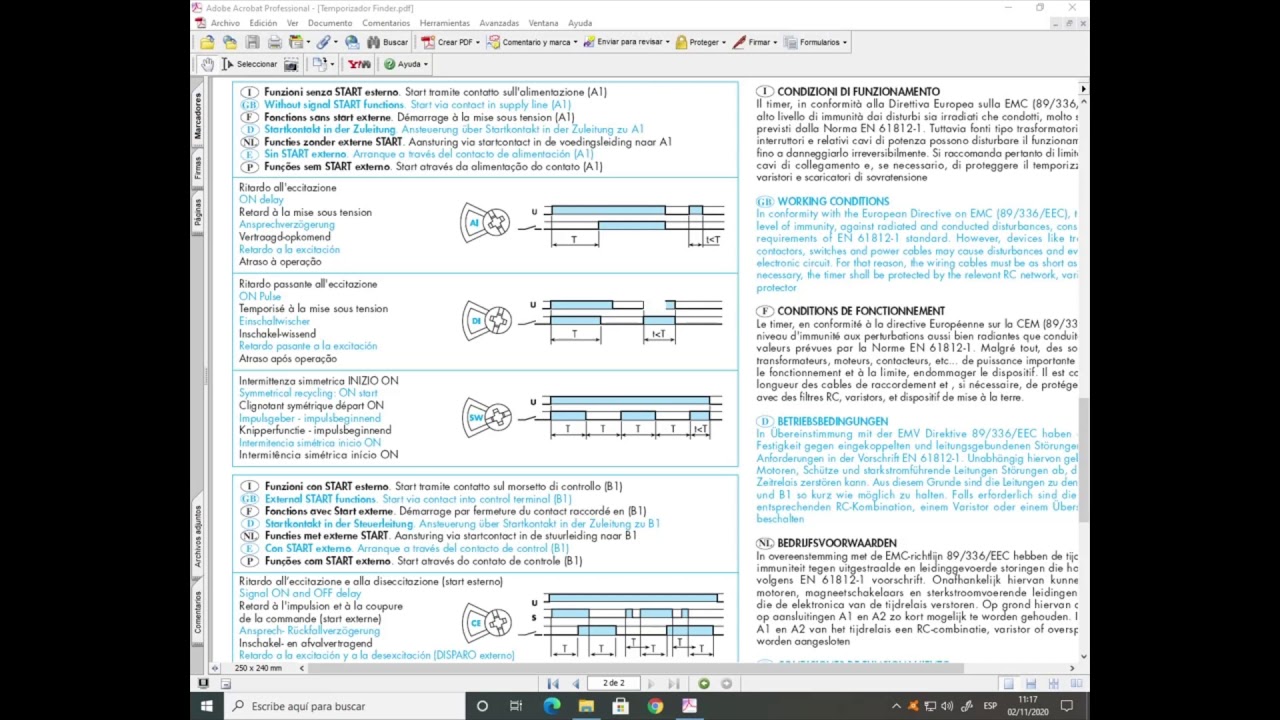Click the ESP language indicator in system tray
The height and width of the screenshot is (720, 1280).
point(990,706)
